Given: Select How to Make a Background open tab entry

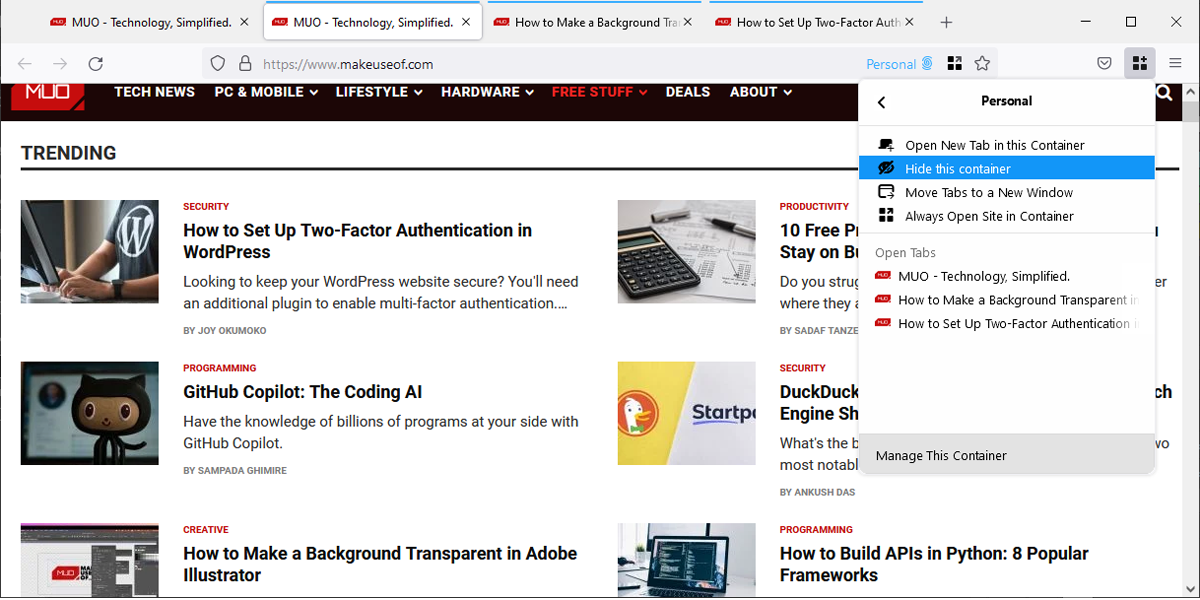Looking at the screenshot, I should coord(1007,300).
